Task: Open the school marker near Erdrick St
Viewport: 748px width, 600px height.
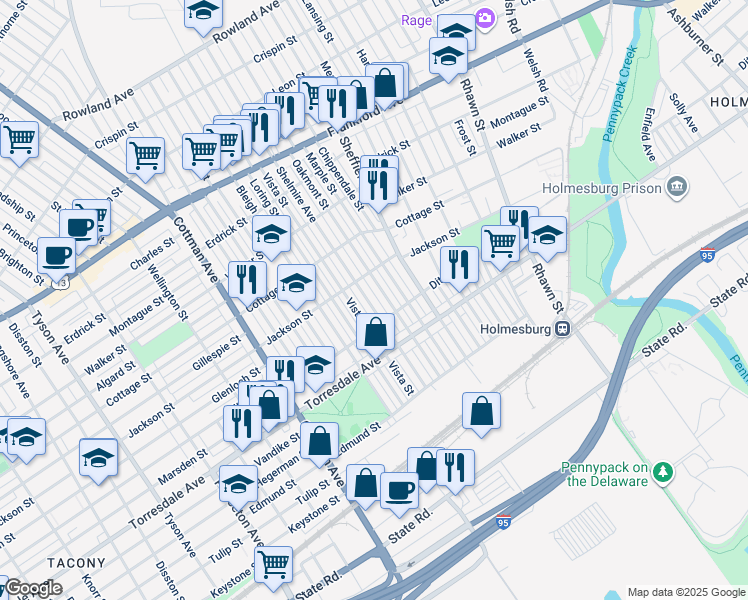Action: 271,234
